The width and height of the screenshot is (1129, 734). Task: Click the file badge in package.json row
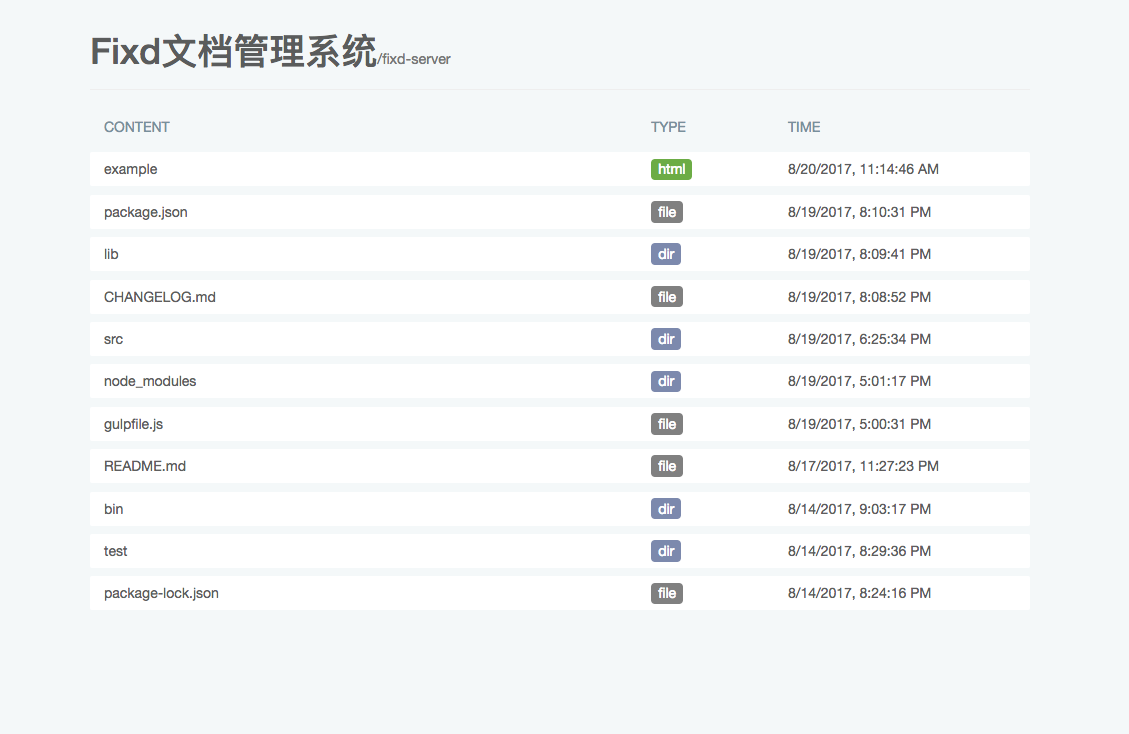click(667, 212)
